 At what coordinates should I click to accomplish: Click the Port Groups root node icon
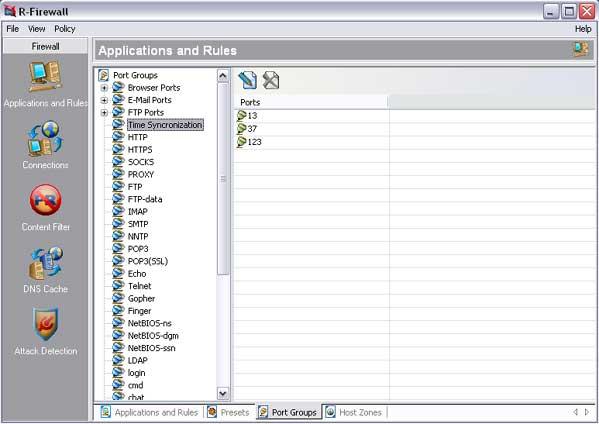[103, 75]
